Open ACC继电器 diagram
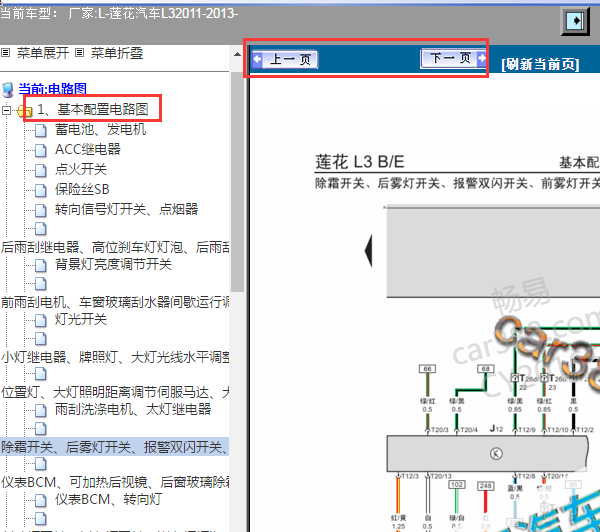The width and height of the screenshot is (600, 532). coord(88,149)
